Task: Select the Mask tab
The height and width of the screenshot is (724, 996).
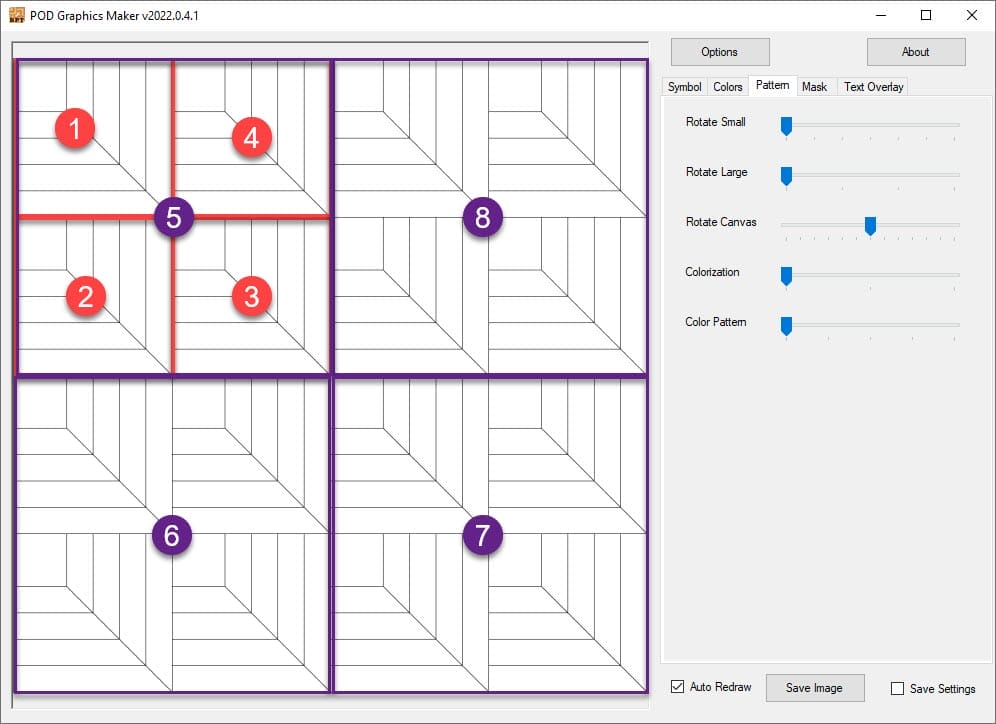Action: click(814, 87)
